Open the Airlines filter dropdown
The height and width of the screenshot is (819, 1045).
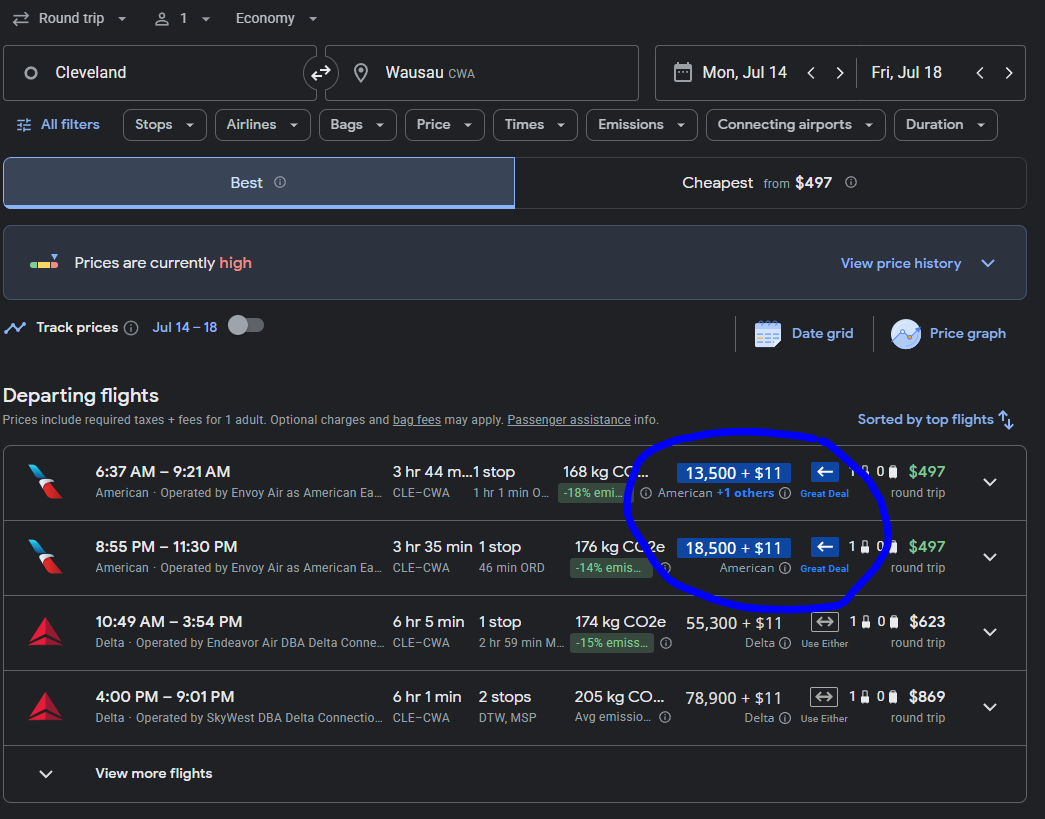point(263,125)
